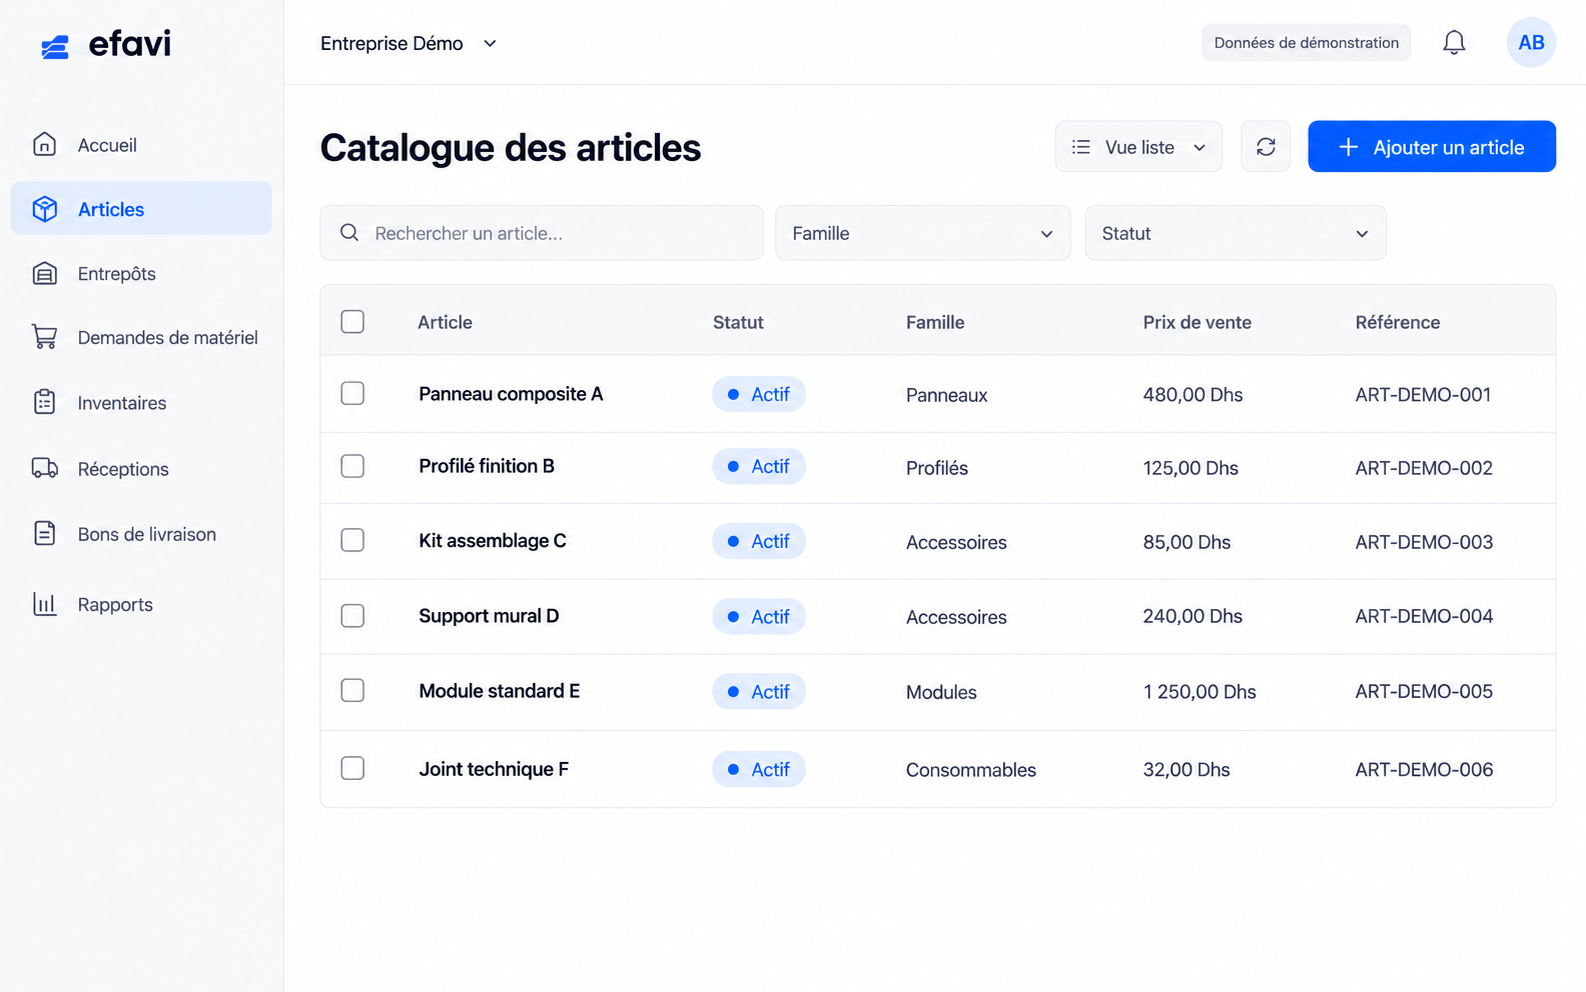Click the plus icon in Ajouter un article
1586x992 pixels.
pos(1348,147)
